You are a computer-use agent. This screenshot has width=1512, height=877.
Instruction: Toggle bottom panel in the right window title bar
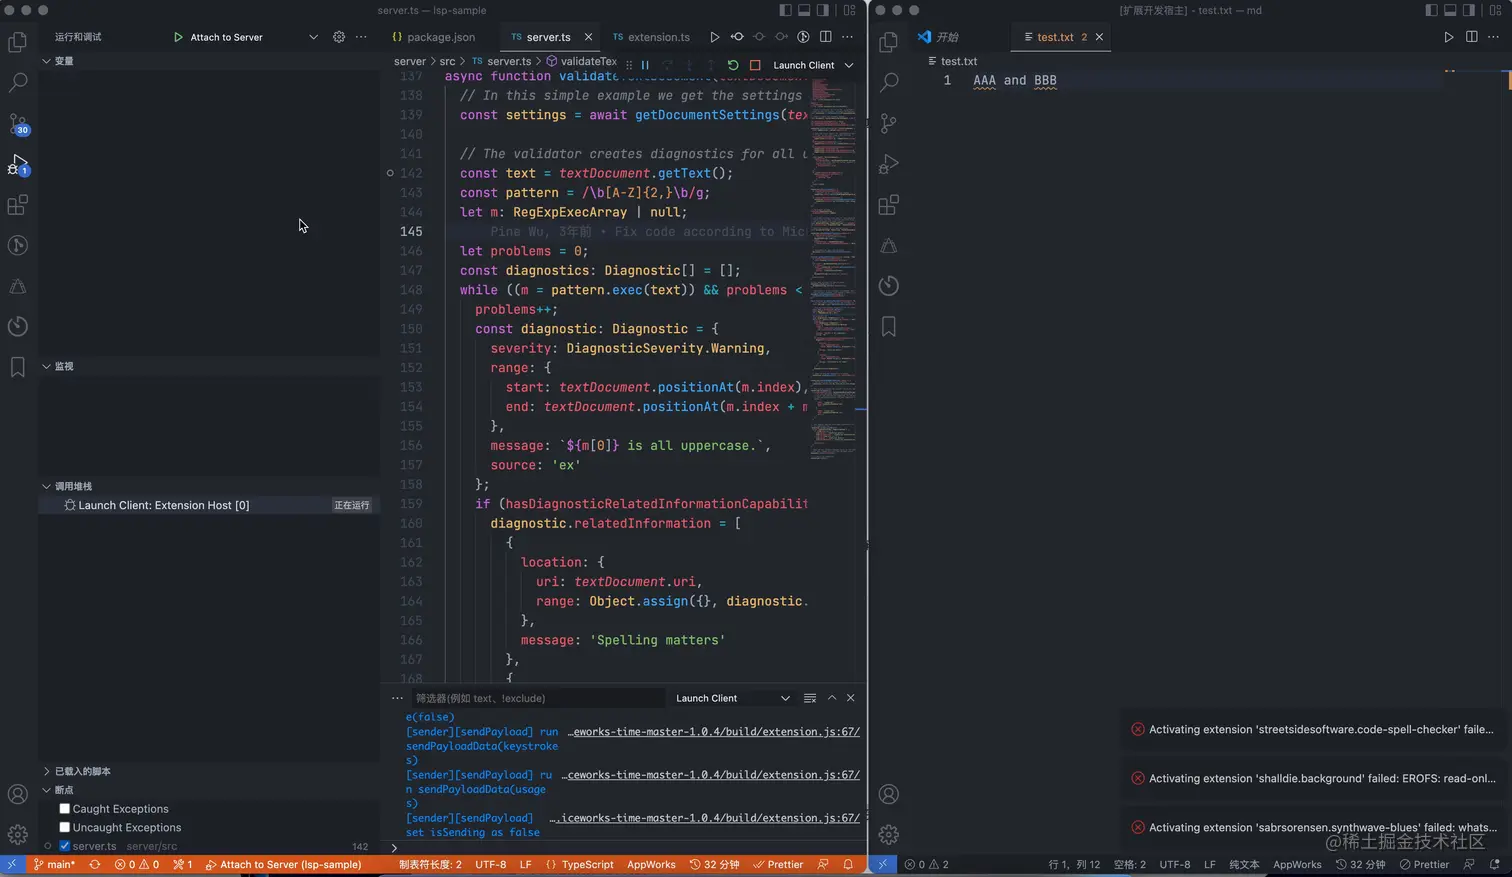click(x=1450, y=10)
